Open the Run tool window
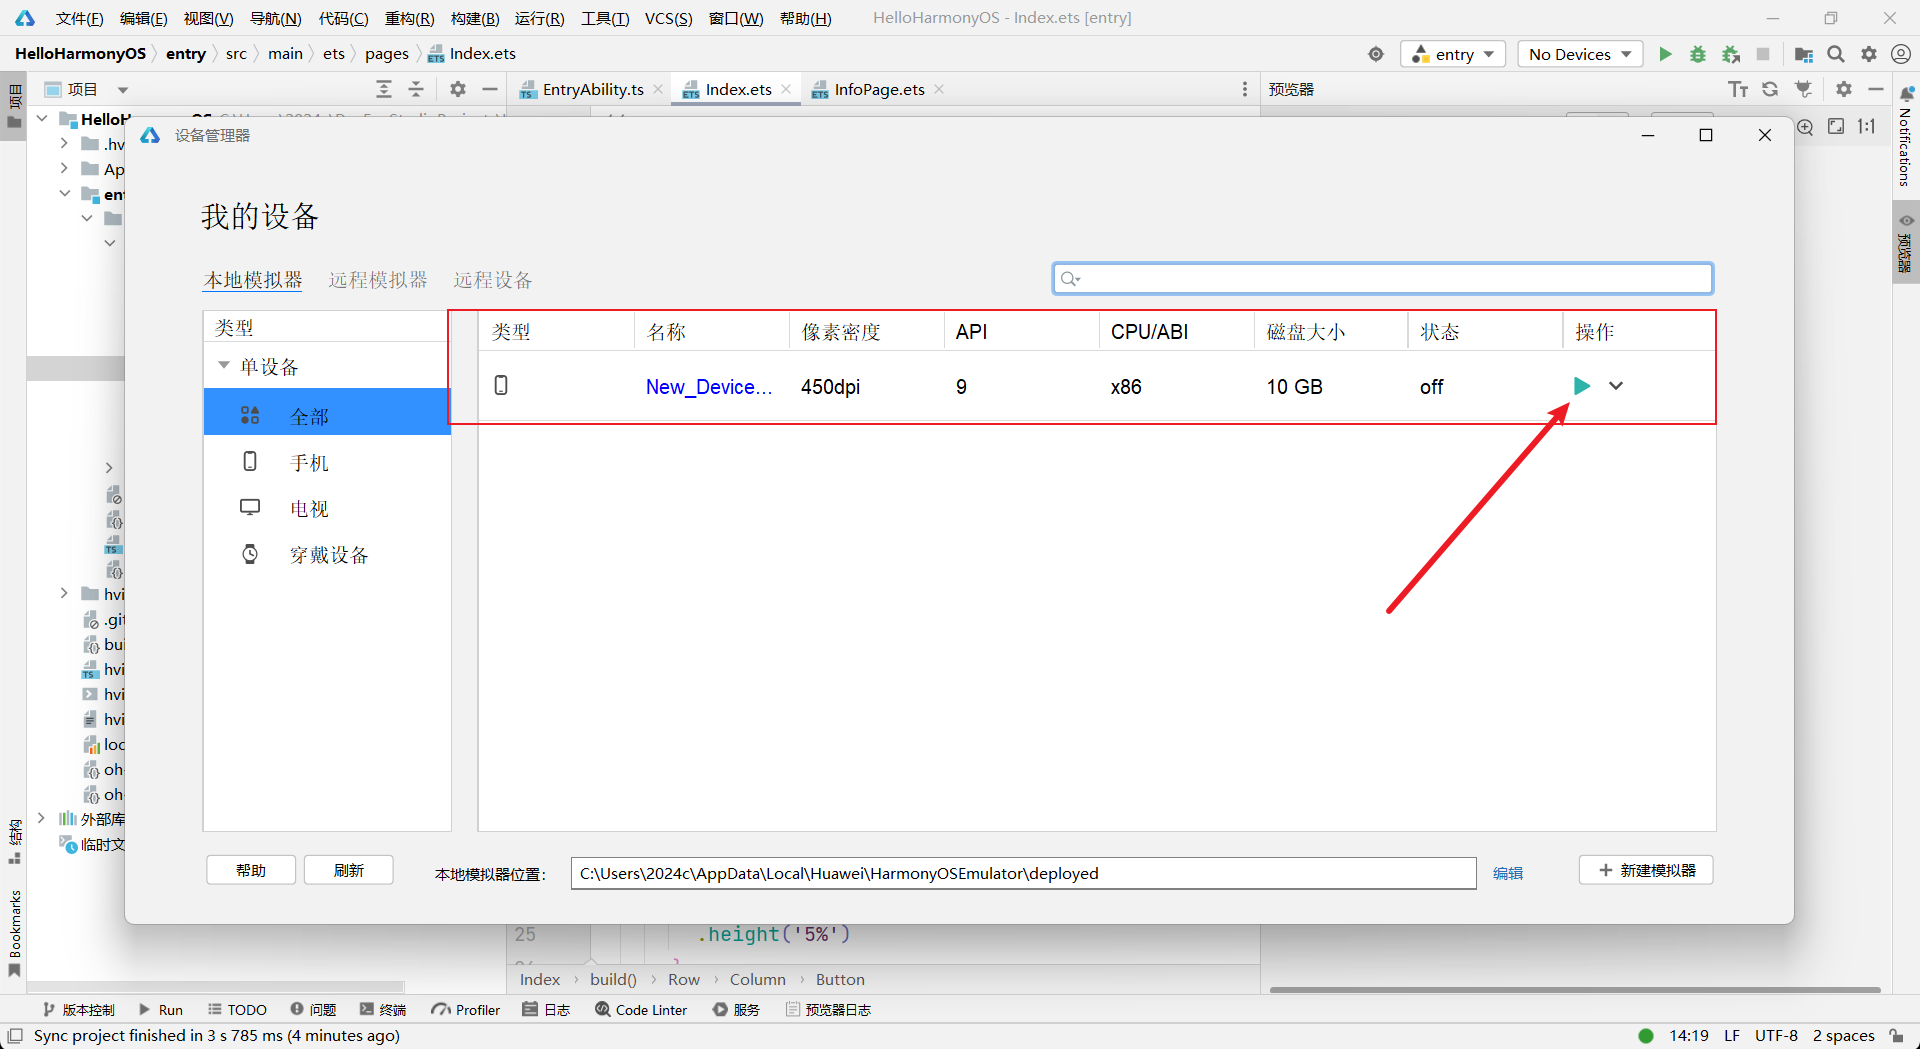 tap(161, 1010)
